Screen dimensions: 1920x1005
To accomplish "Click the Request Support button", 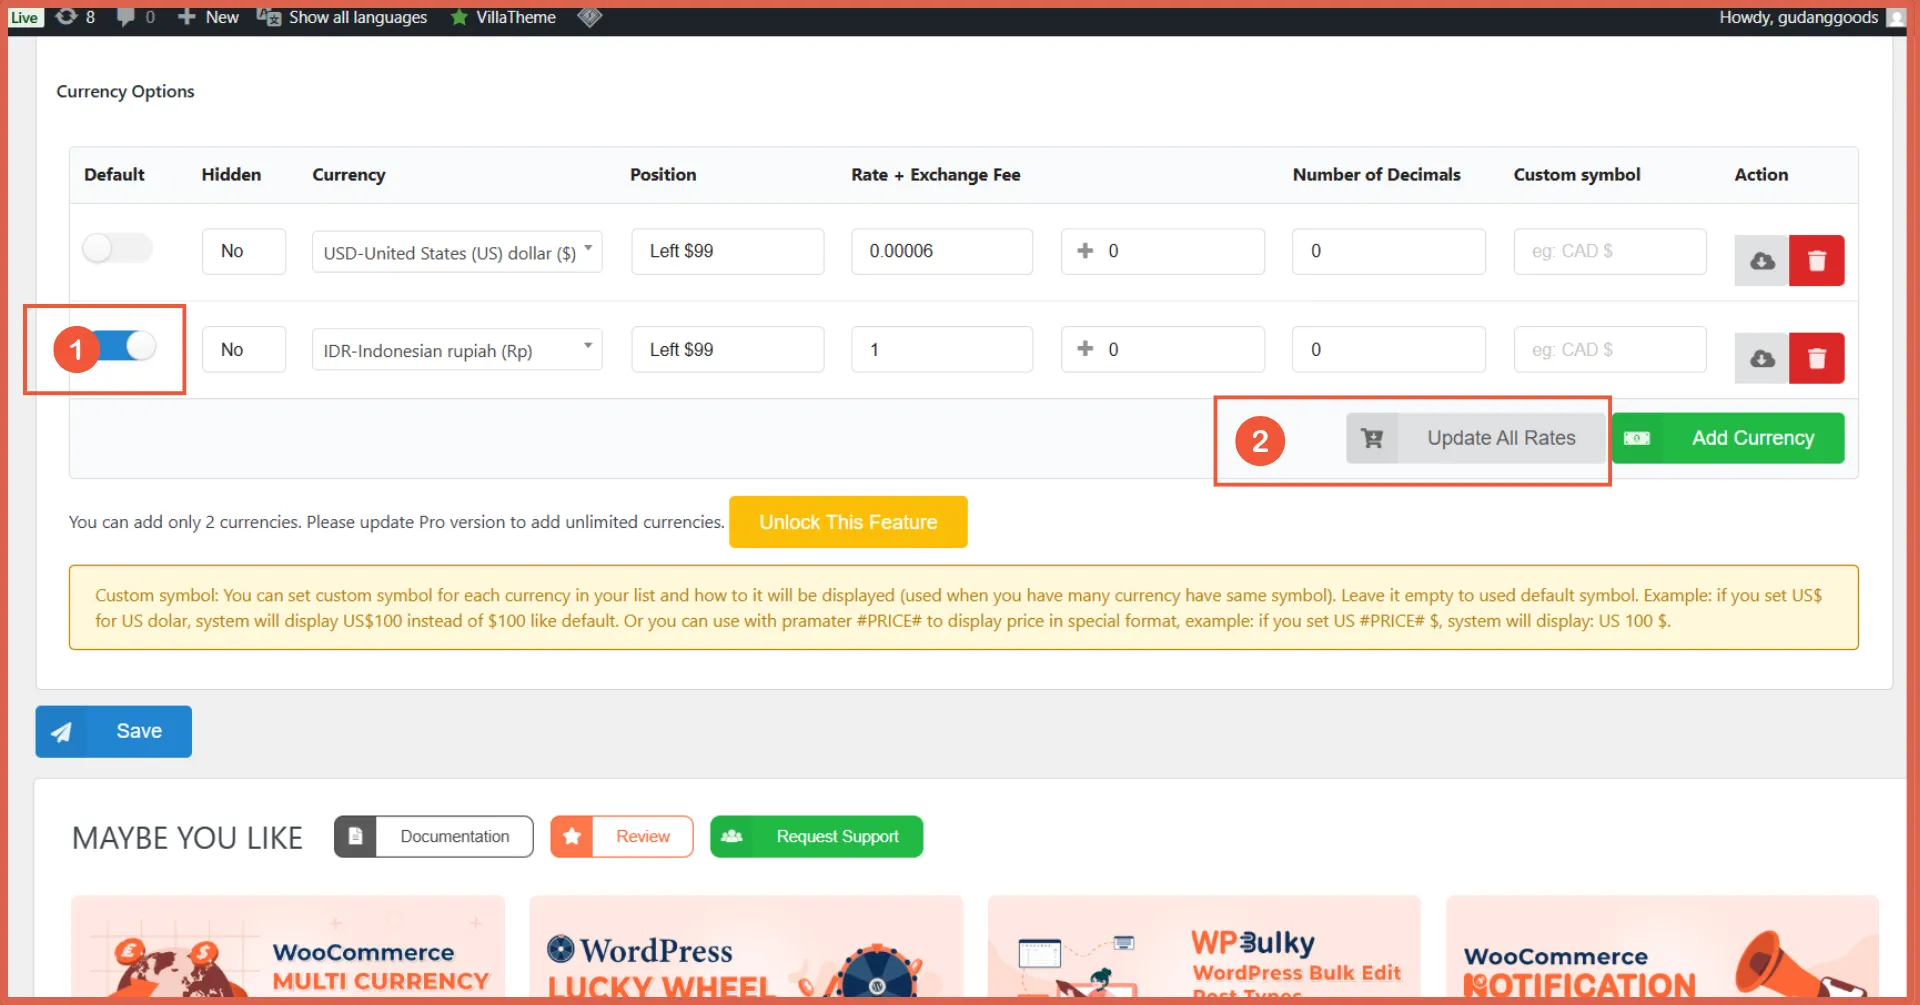I will click(x=816, y=836).
